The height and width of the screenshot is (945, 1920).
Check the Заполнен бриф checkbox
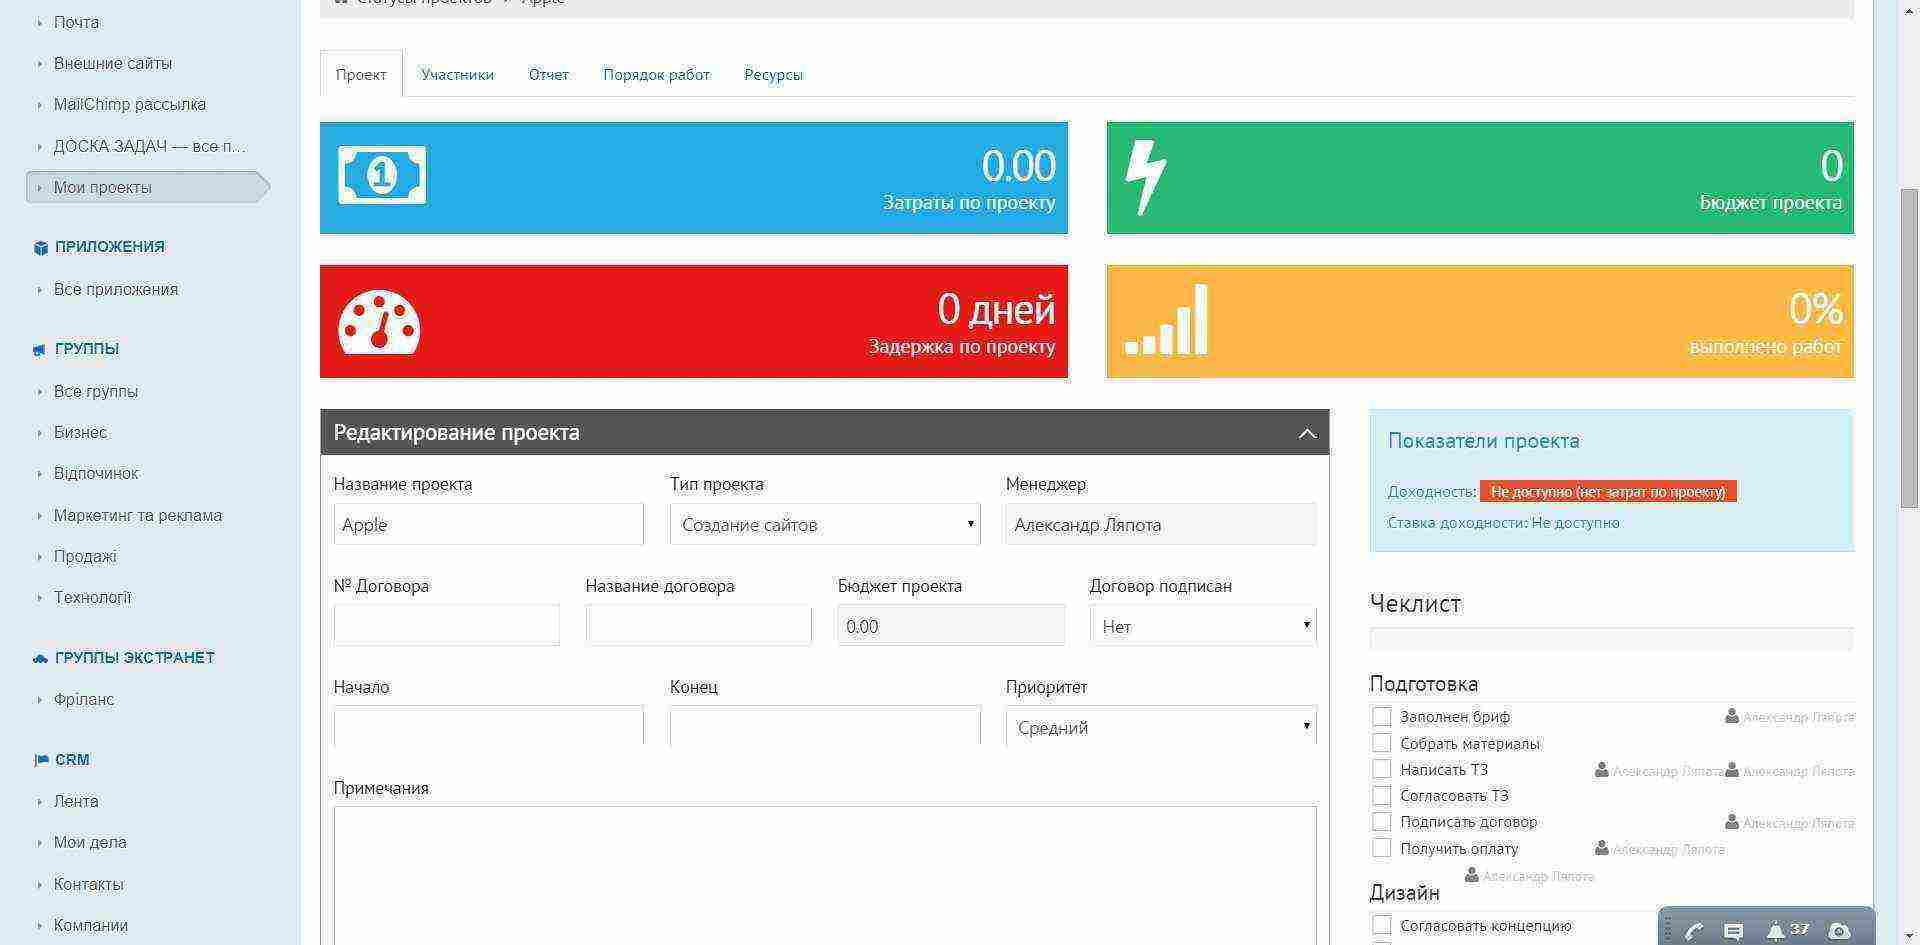1381,716
